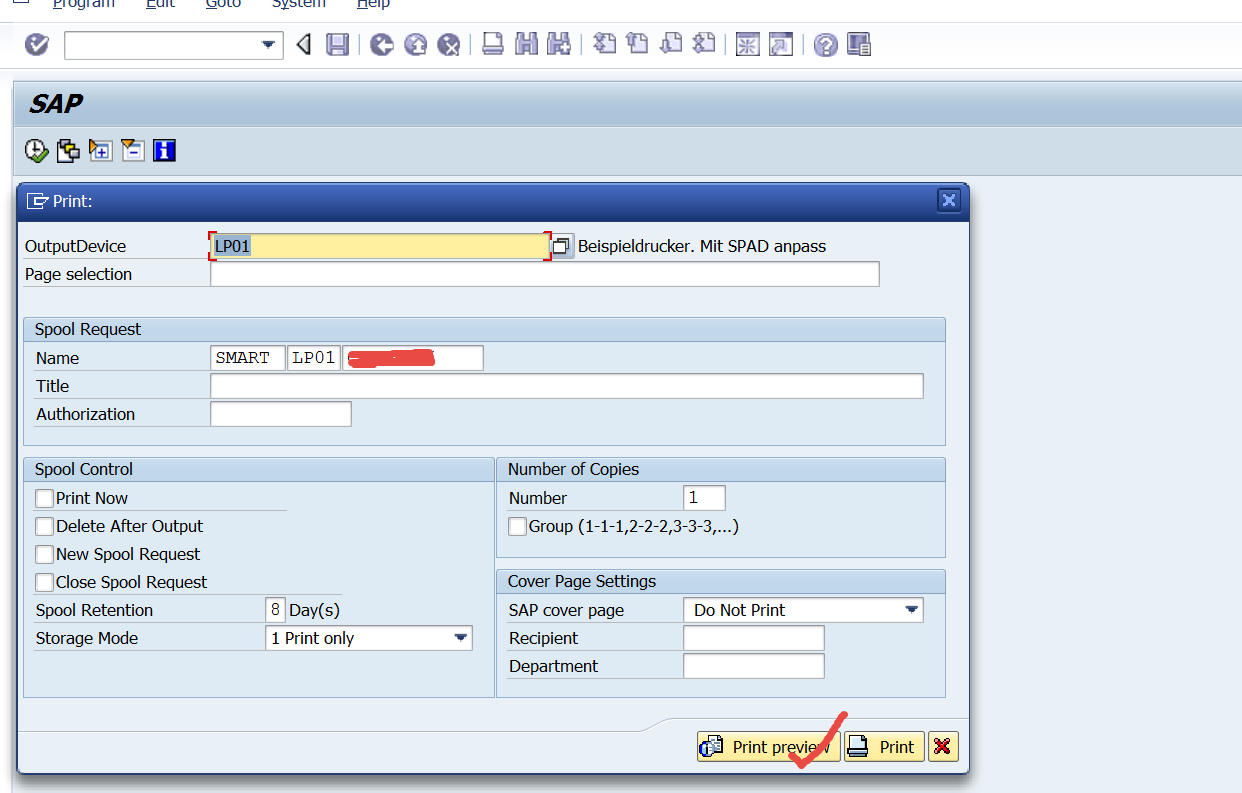Click the Help question mark icon
The image size is (1242, 793).
pos(825,44)
